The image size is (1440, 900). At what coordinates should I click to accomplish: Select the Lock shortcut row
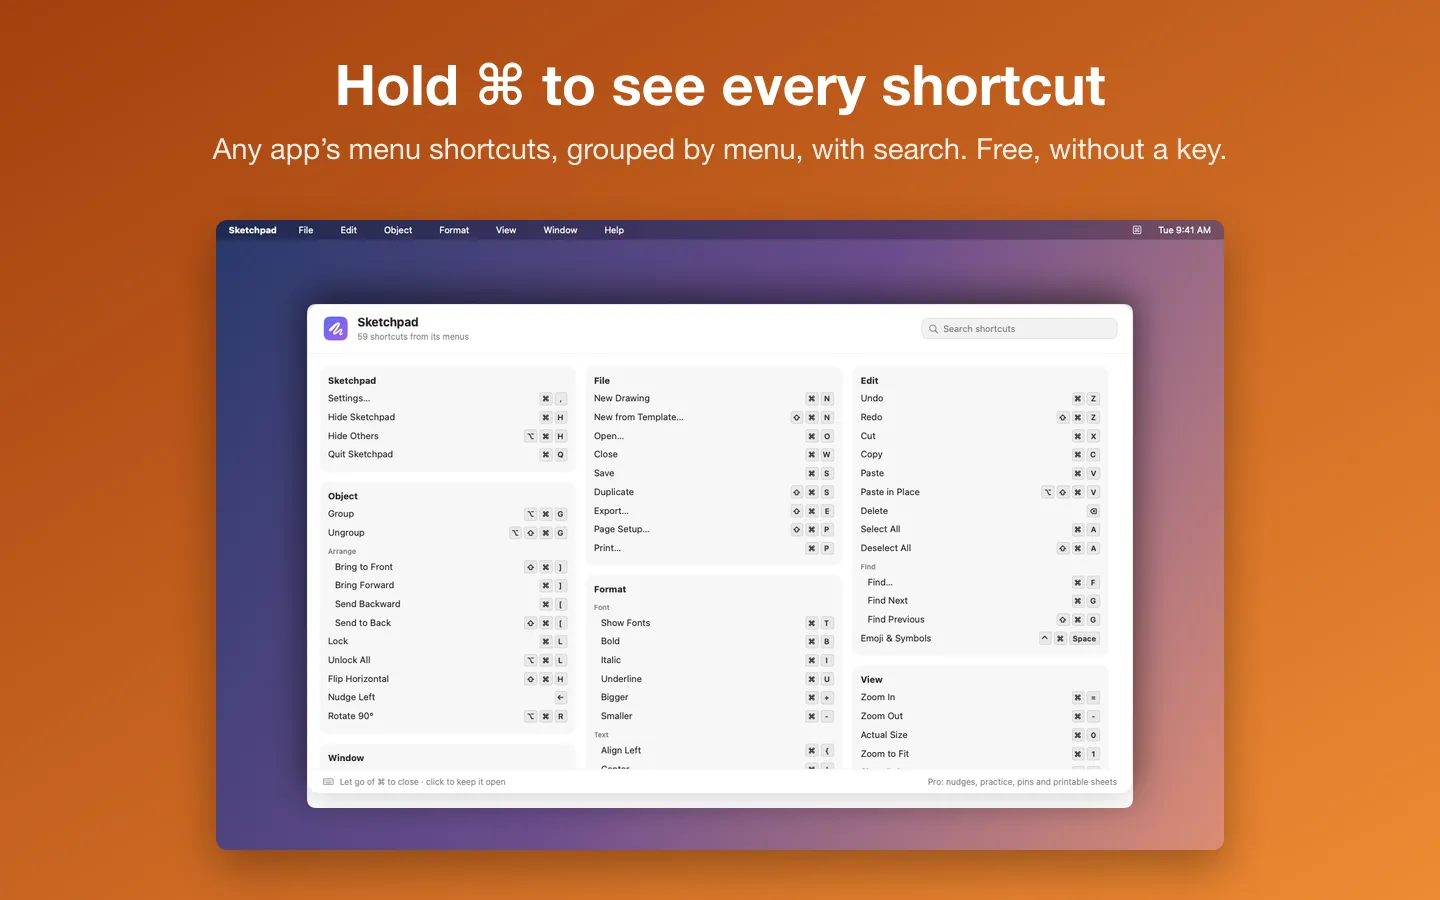(x=447, y=642)
